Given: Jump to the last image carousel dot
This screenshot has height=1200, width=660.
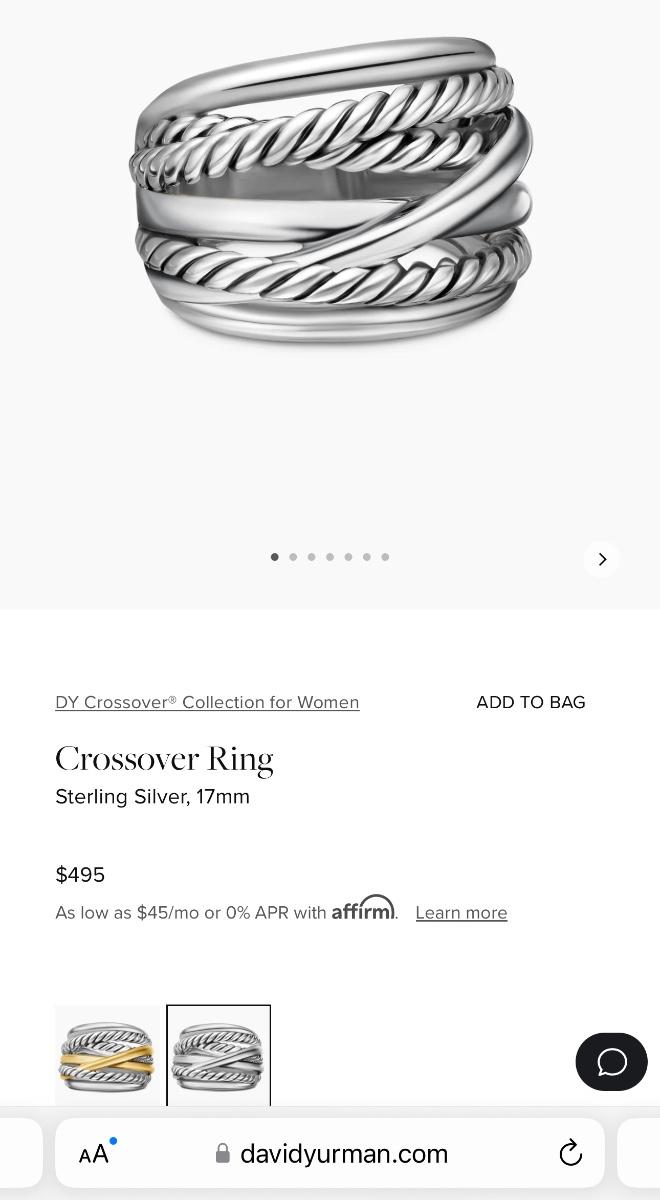Looking at the screenshot, I should (x=385, y=557).
